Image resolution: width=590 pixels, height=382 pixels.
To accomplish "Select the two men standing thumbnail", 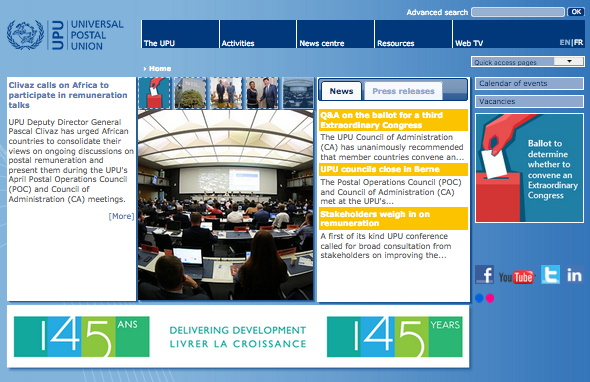I will [x=226, y=93].
